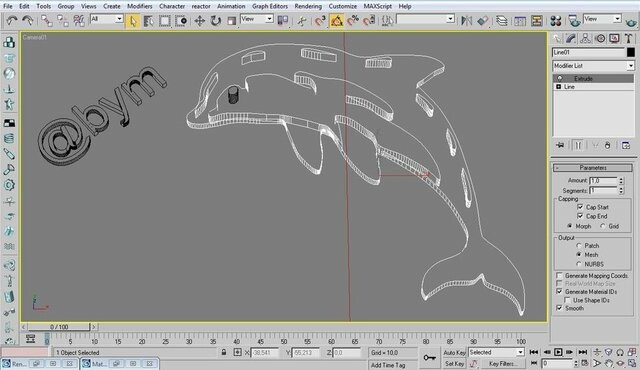Uncheck the Cap Start checkbox
Image resolution: width=640 pixels, height=370 pixels.
tap(580, 207)
